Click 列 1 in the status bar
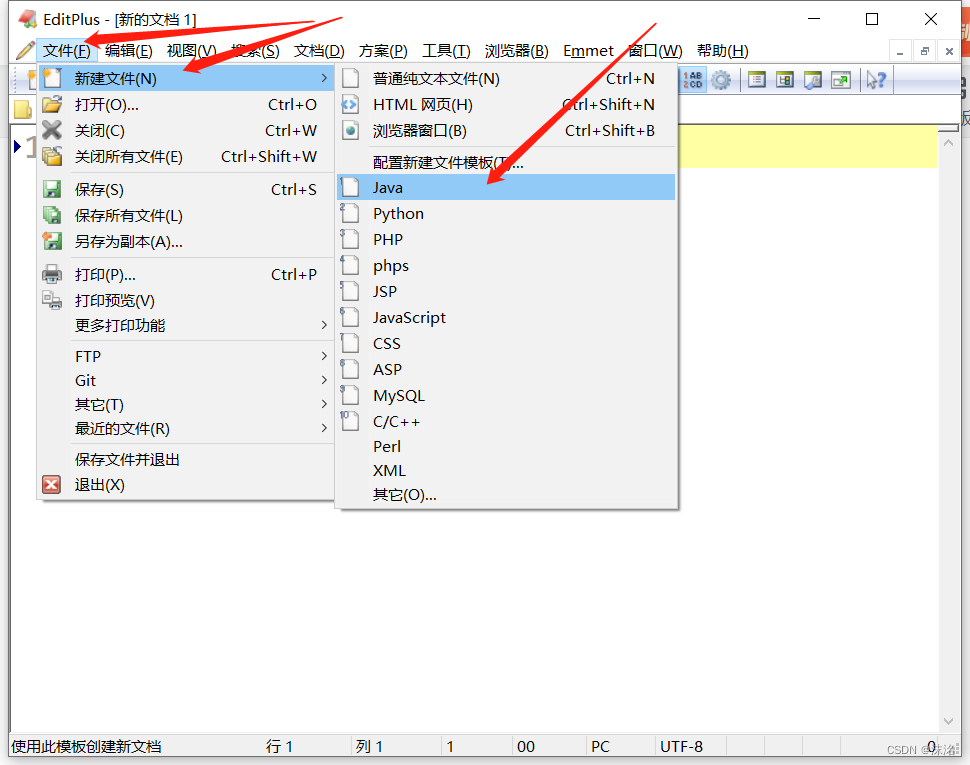The image size is (970, 765). pyautogui.click(x=369, y=746)
